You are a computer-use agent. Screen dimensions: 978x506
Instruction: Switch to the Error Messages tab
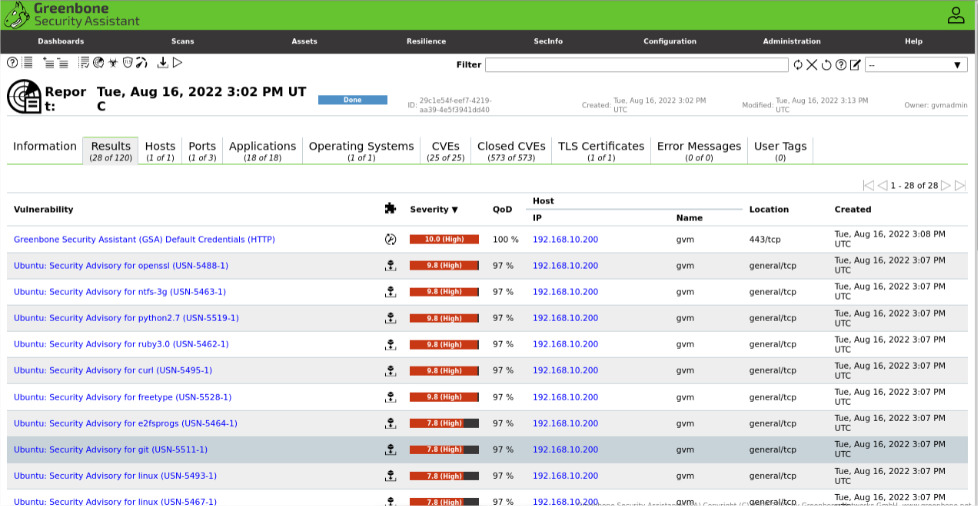coord(699,150)
